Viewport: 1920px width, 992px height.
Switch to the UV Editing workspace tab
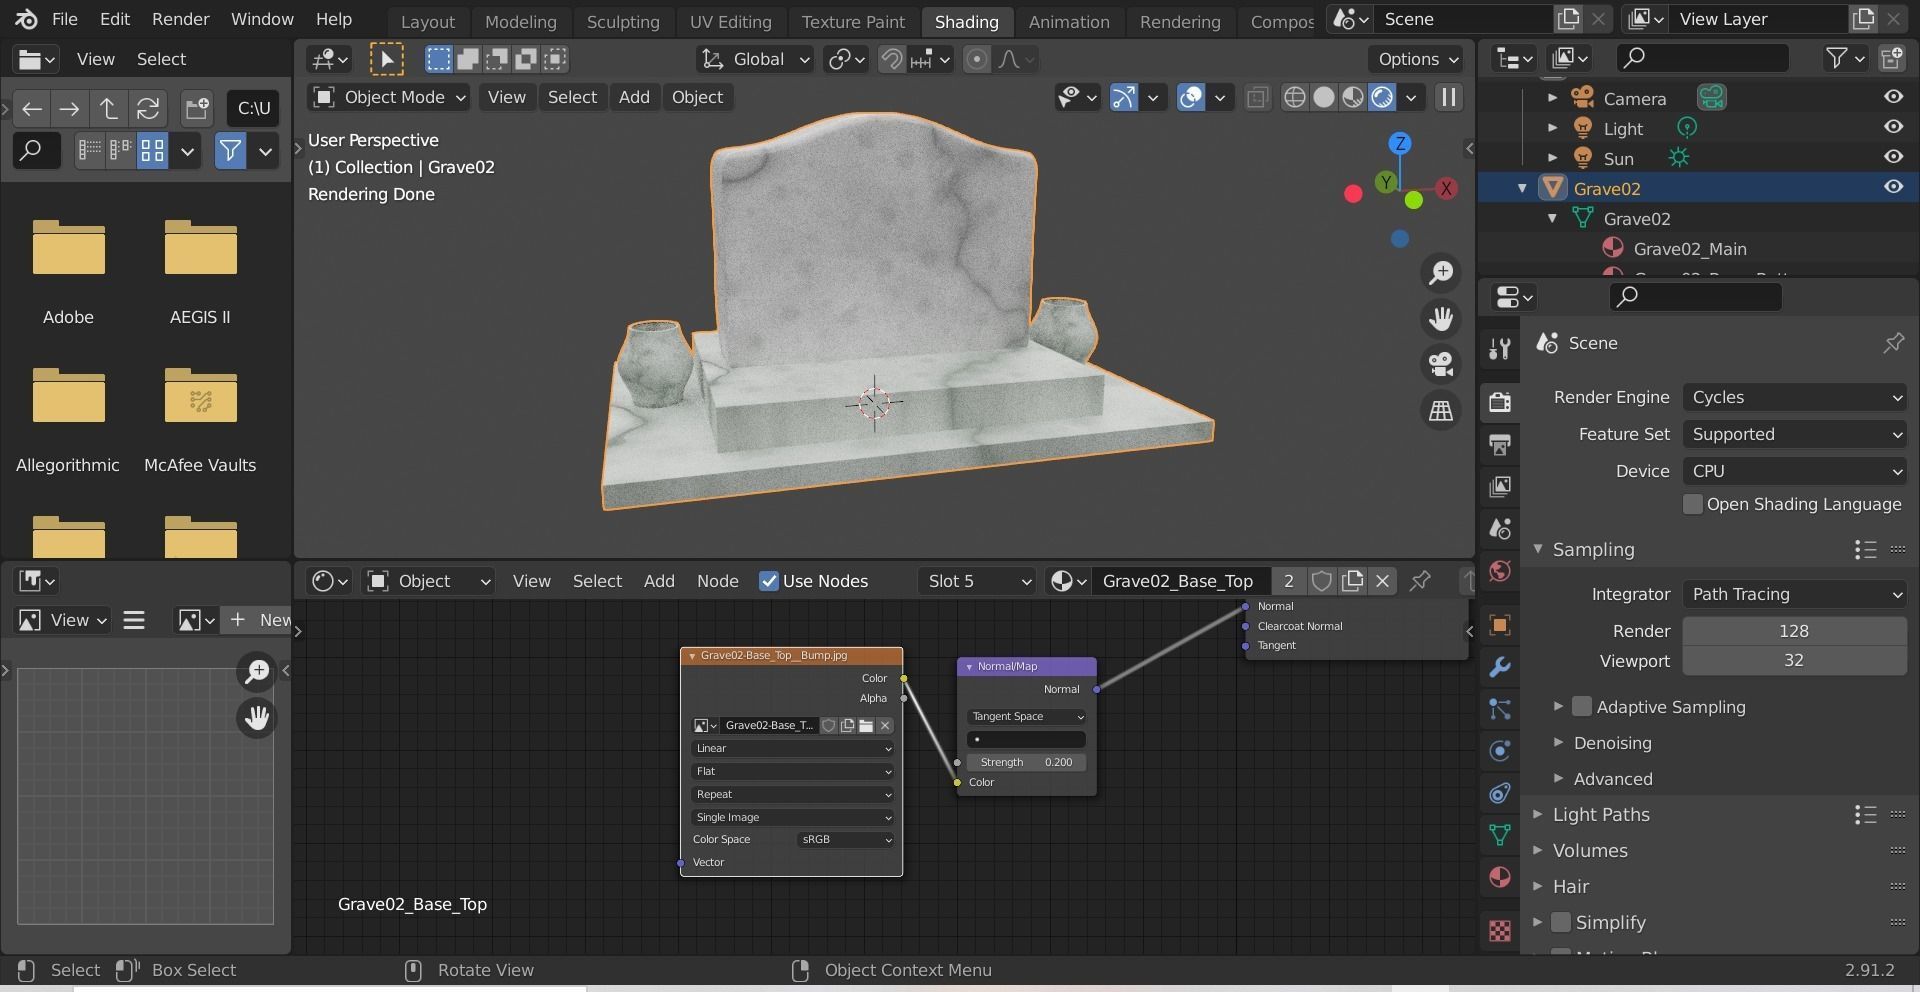730,21
